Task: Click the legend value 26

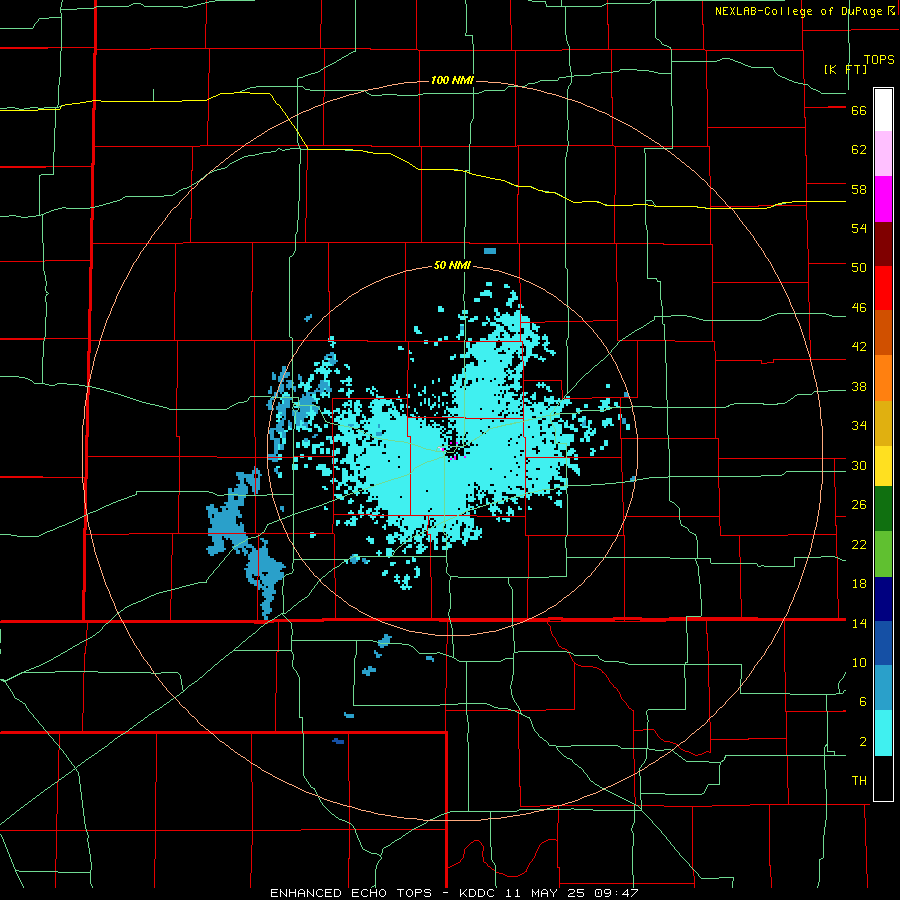Action: pos(859,505)
